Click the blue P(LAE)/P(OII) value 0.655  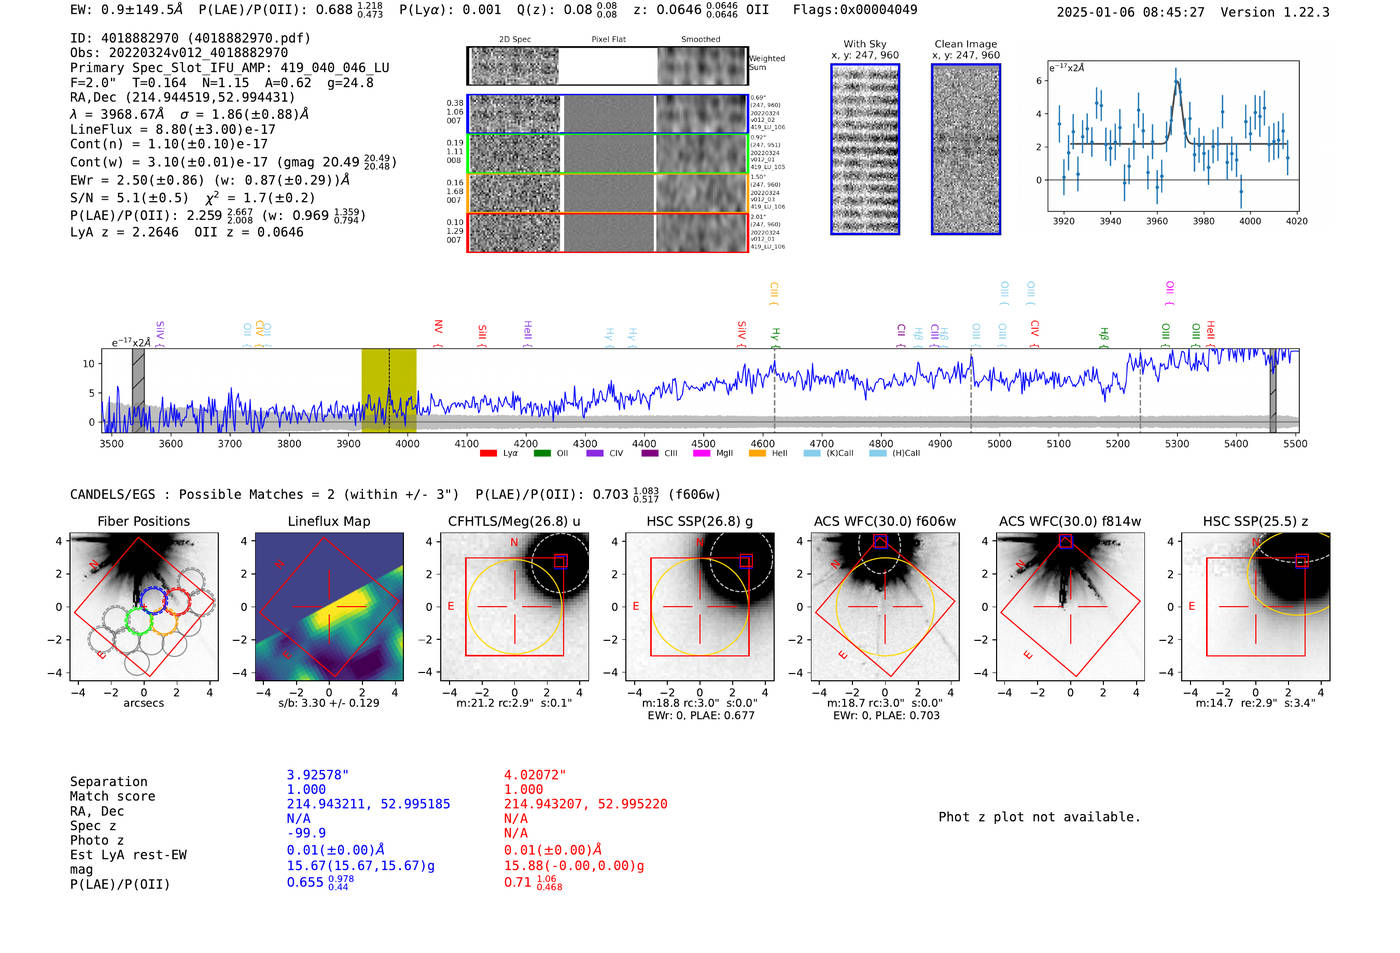pos(318,882)
